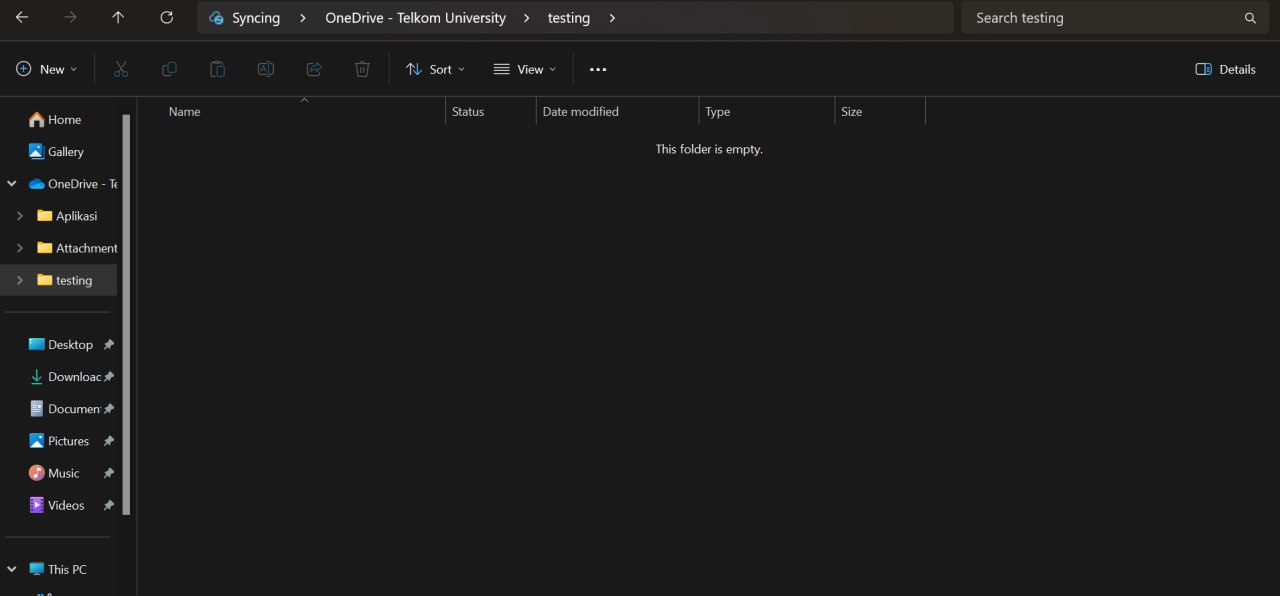
Task: Collapse the This PC tree node
Action: (12, 569)
